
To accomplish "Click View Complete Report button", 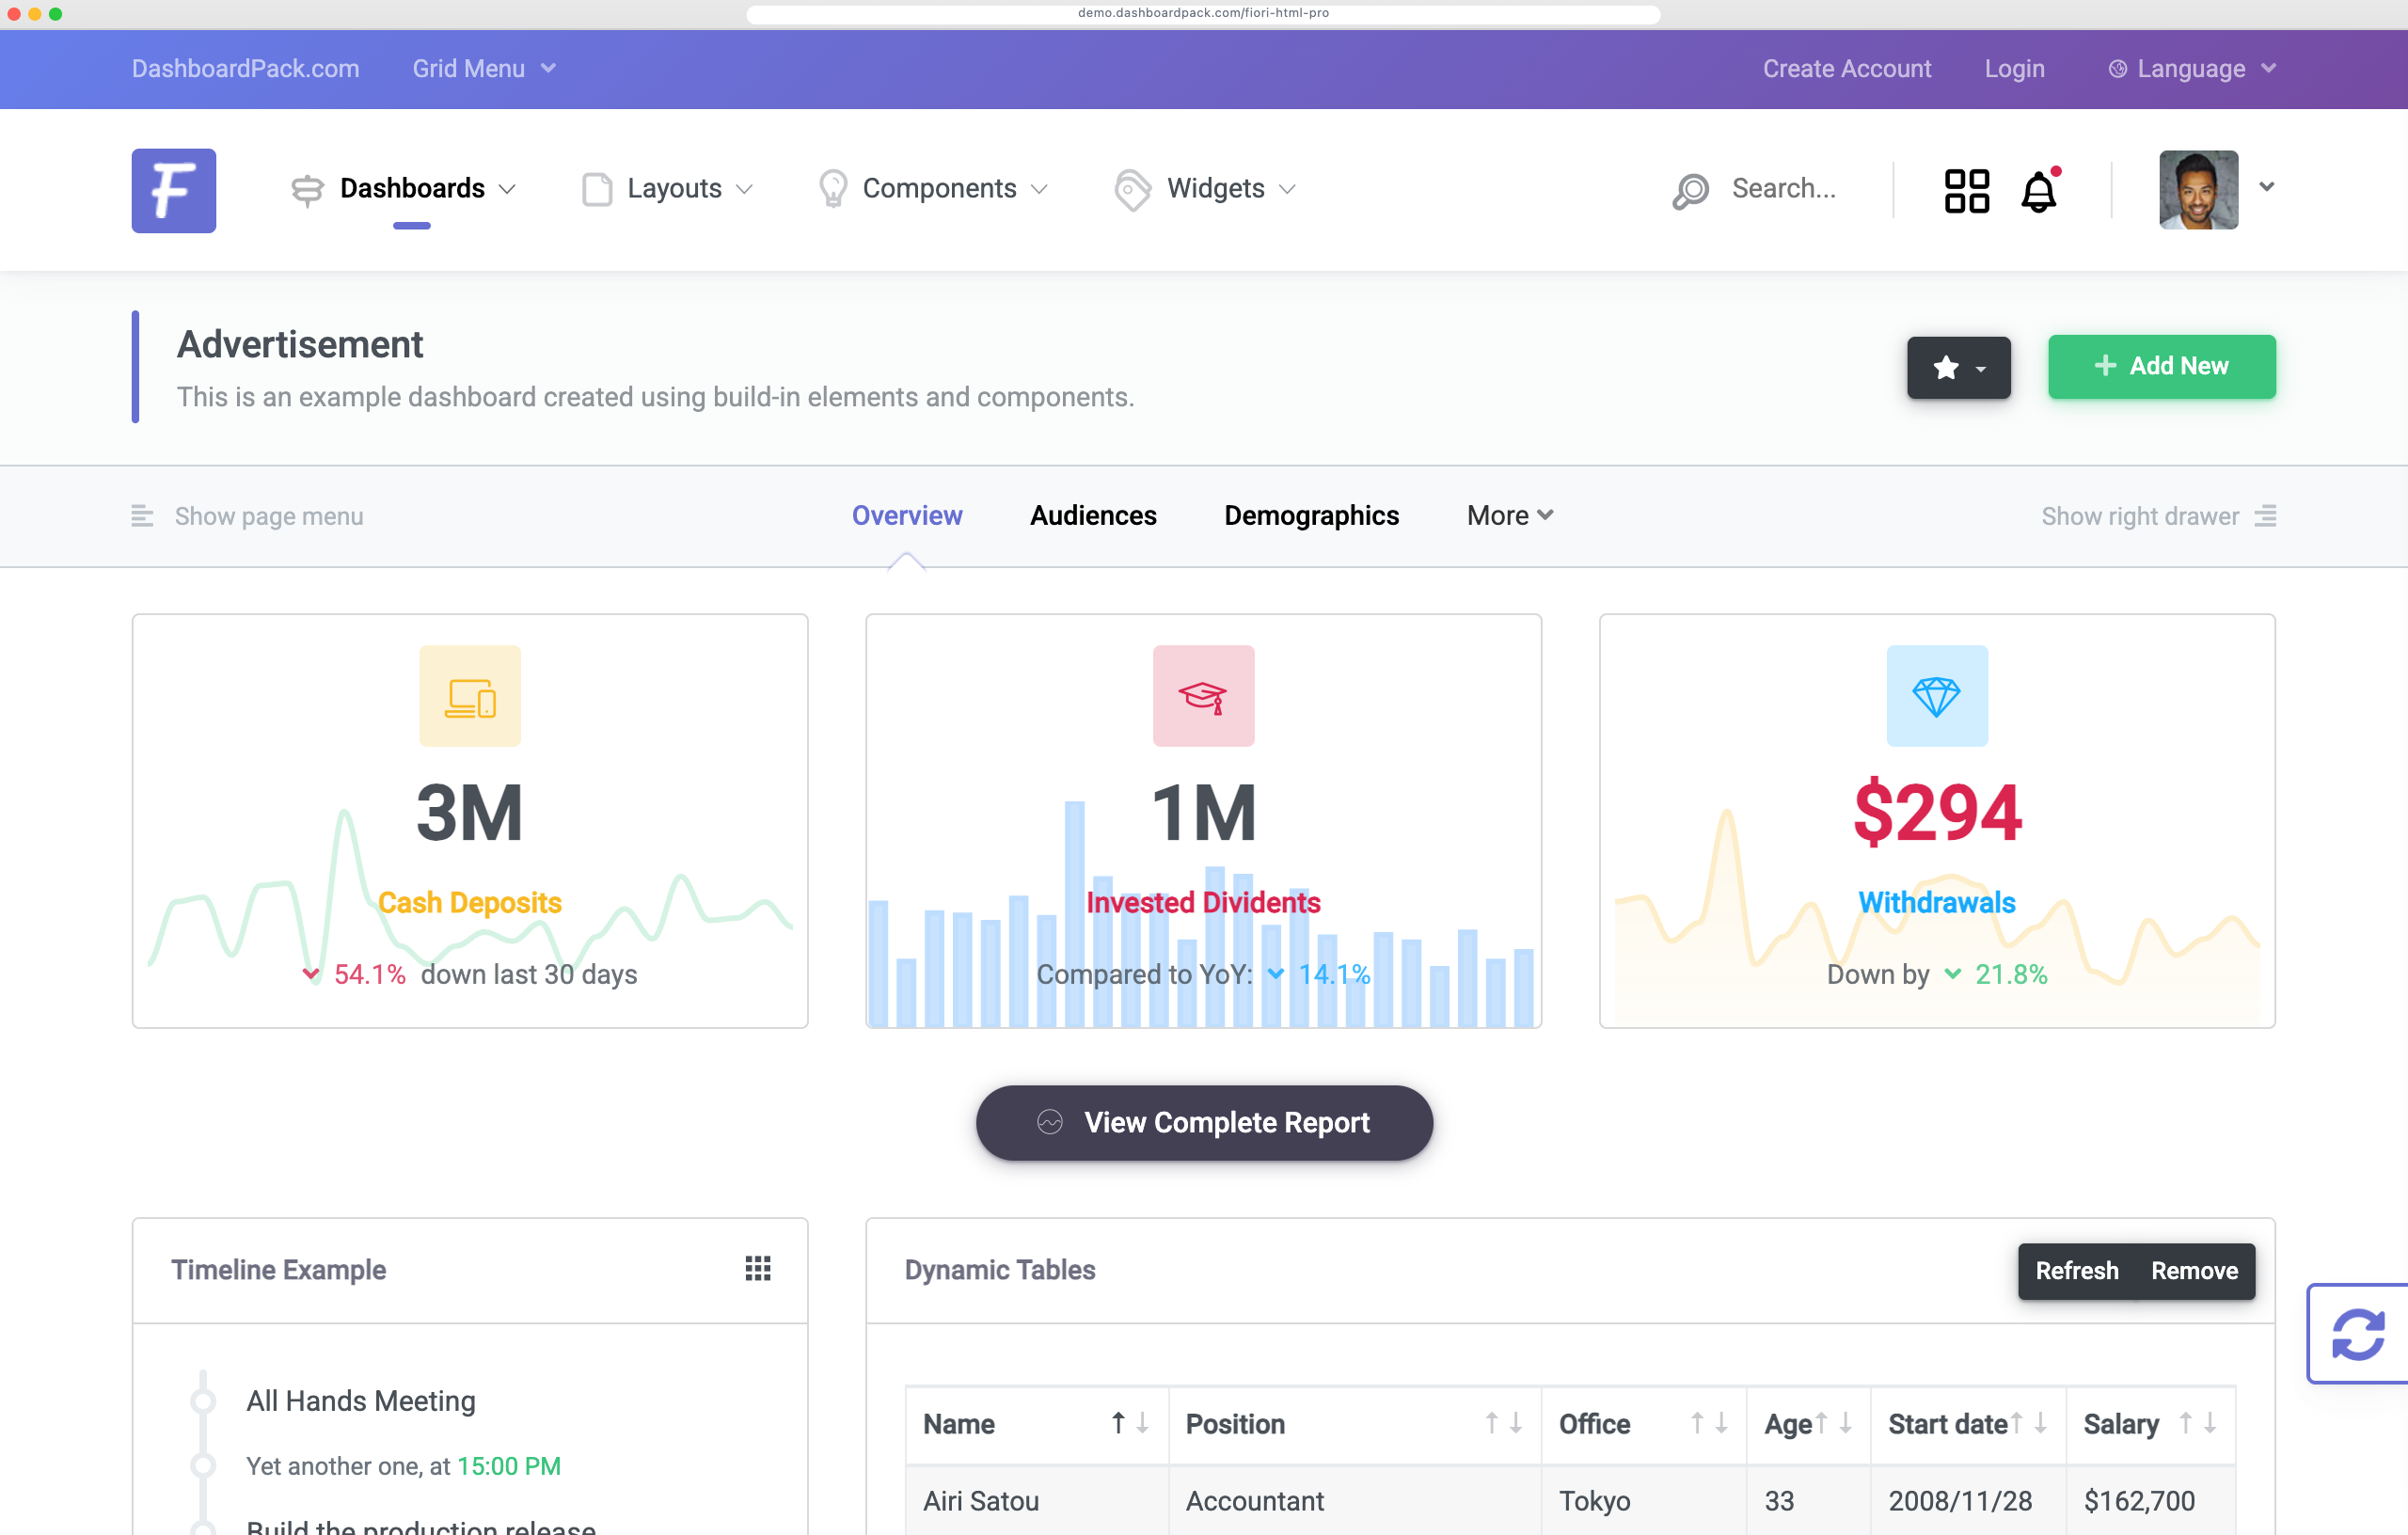I will (1204, 1122).
